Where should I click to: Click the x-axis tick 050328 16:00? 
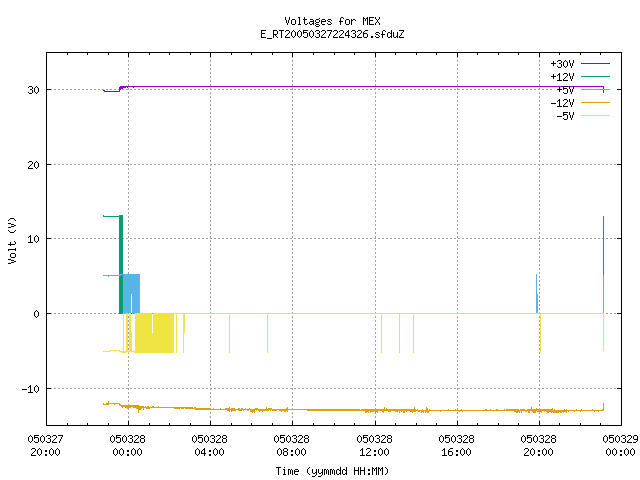click(456, 446)
